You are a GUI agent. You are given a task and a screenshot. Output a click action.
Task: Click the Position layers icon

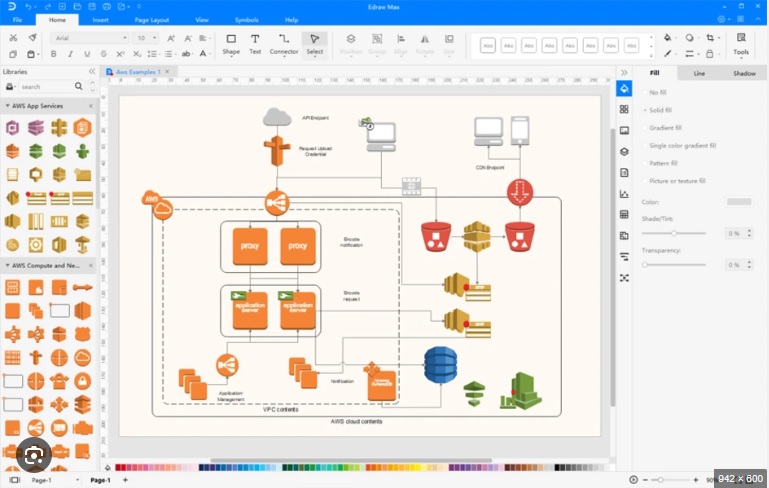click(x=351, y=39)
